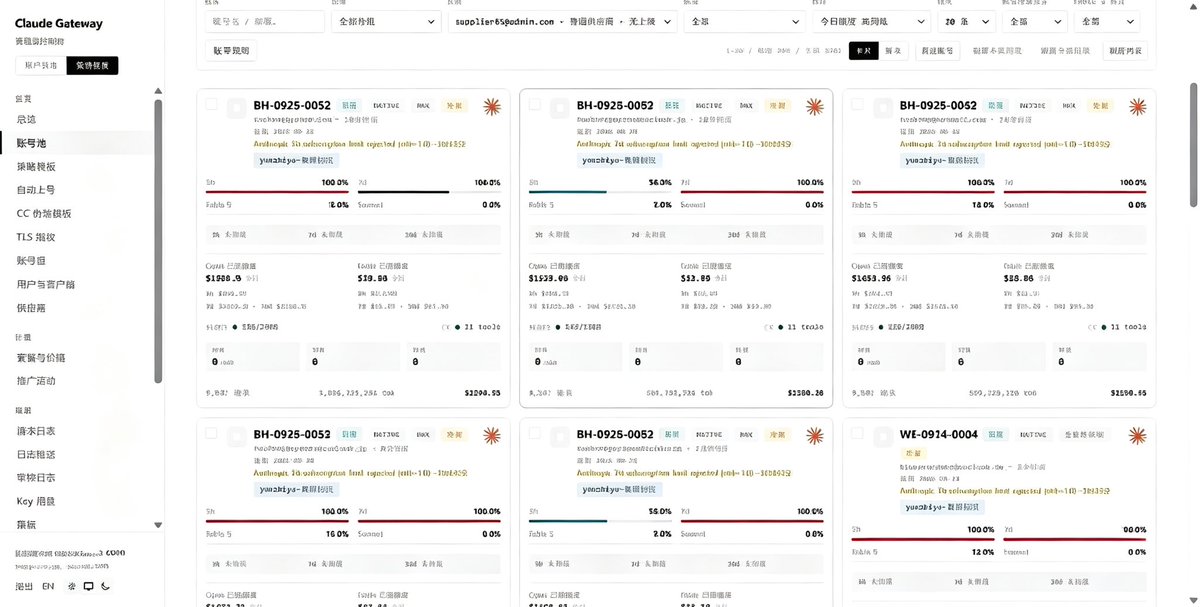Open the supplier65@admin.com dropdown

pyautogui.click(x=562, y=21)
